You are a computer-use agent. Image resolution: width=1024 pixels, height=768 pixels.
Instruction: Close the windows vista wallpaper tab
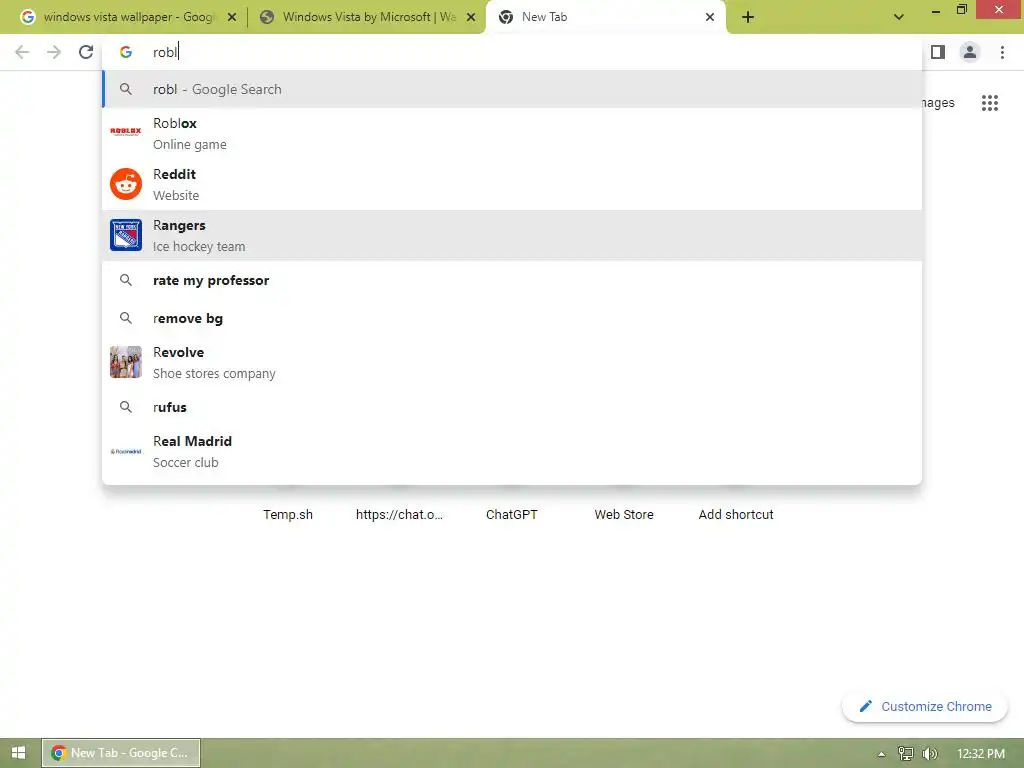232,18
